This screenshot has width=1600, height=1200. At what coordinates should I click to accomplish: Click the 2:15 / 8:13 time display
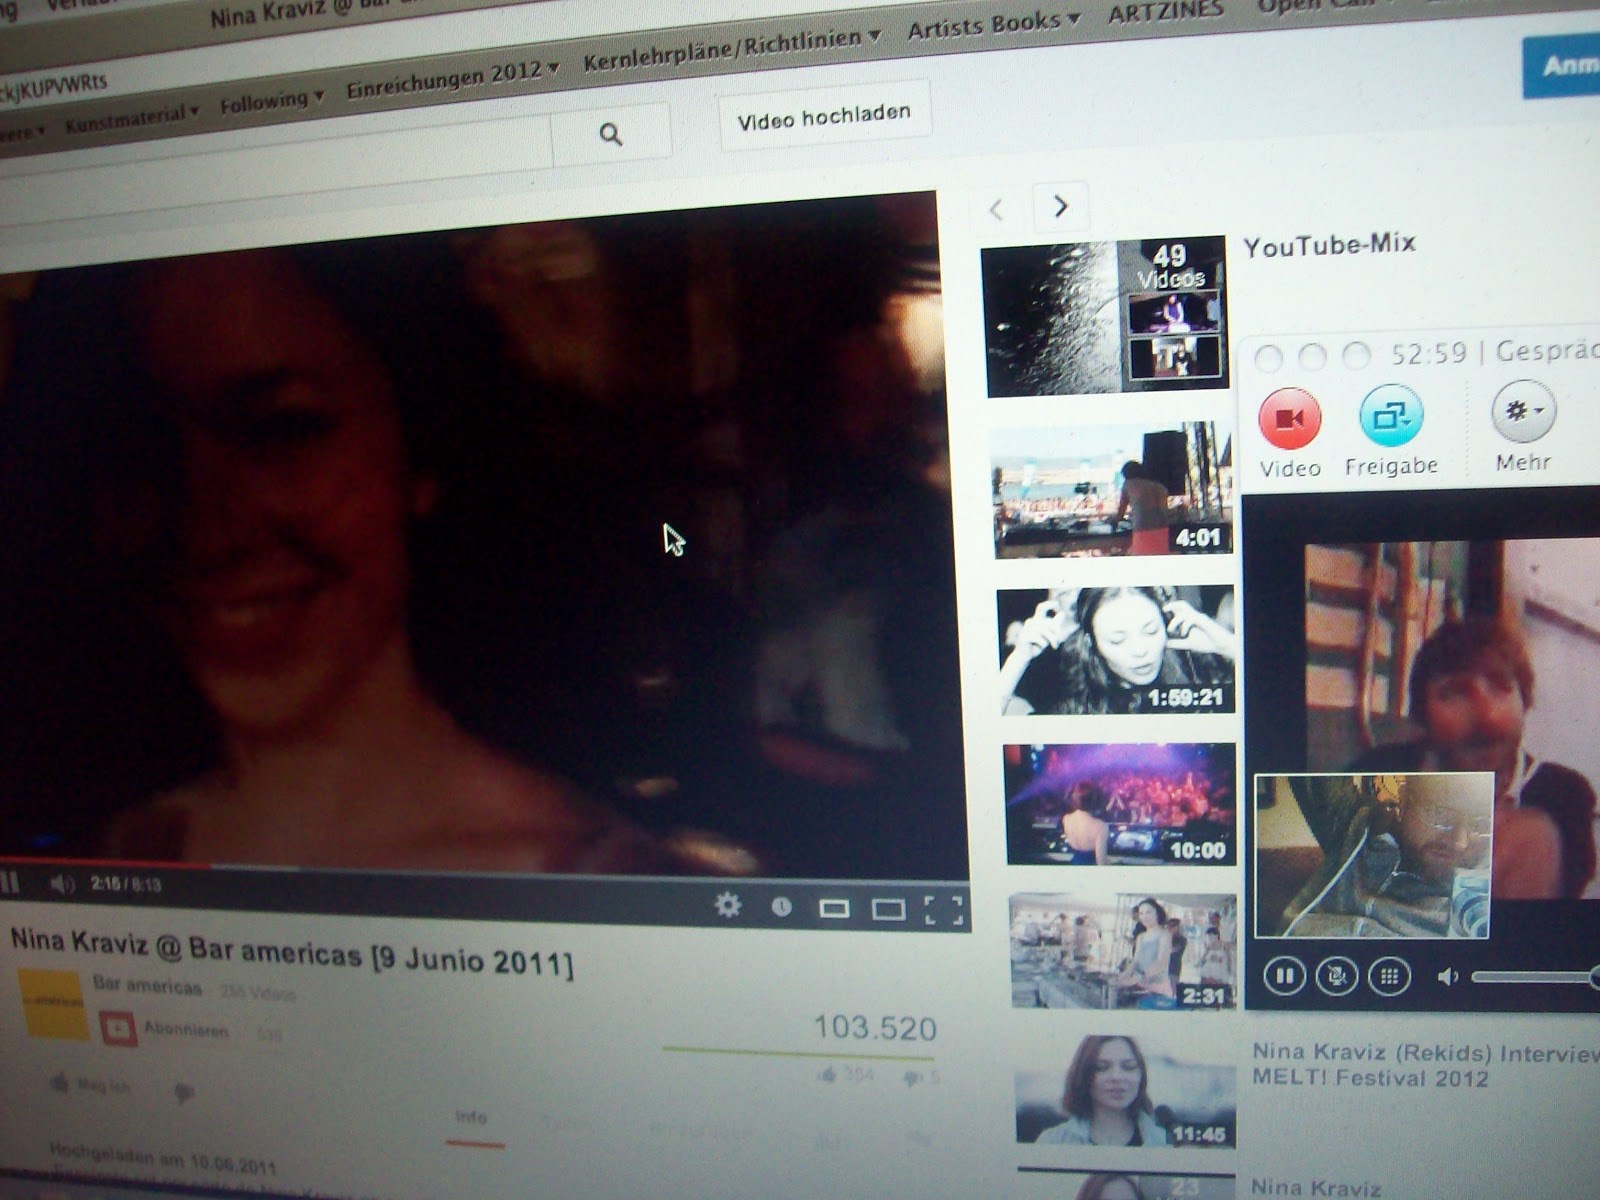[x=125, y=884]
